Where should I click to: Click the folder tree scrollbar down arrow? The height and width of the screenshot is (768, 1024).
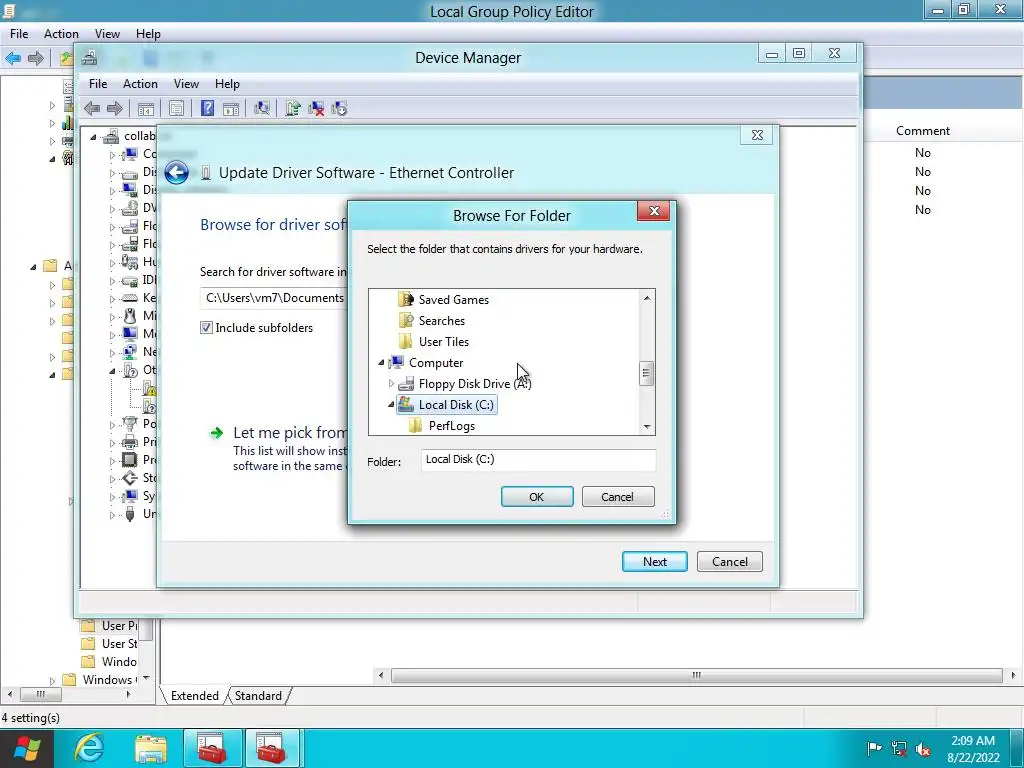(647, 427)
